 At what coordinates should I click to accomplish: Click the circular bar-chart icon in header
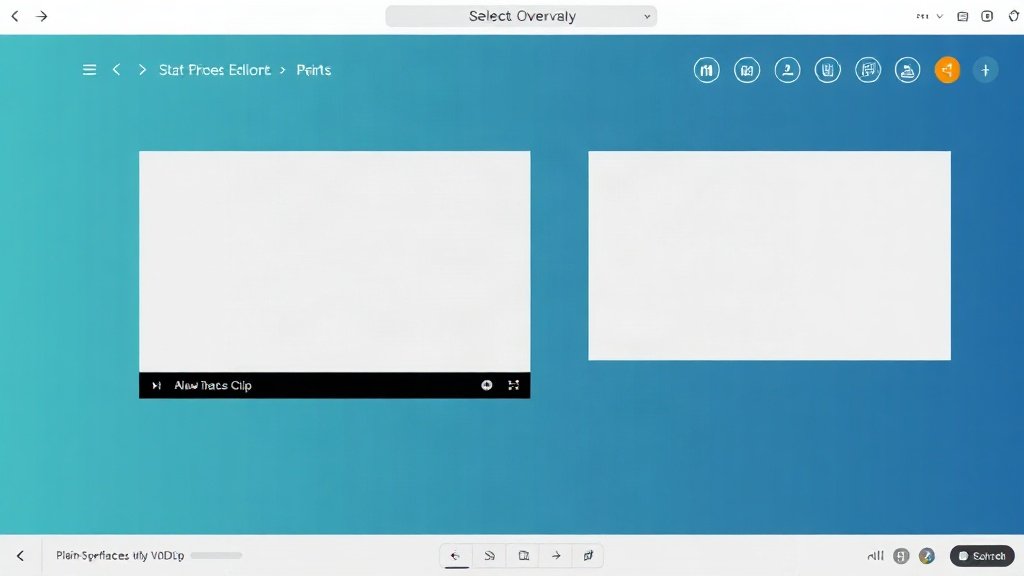pyautogui.click(x=707, y=70)
